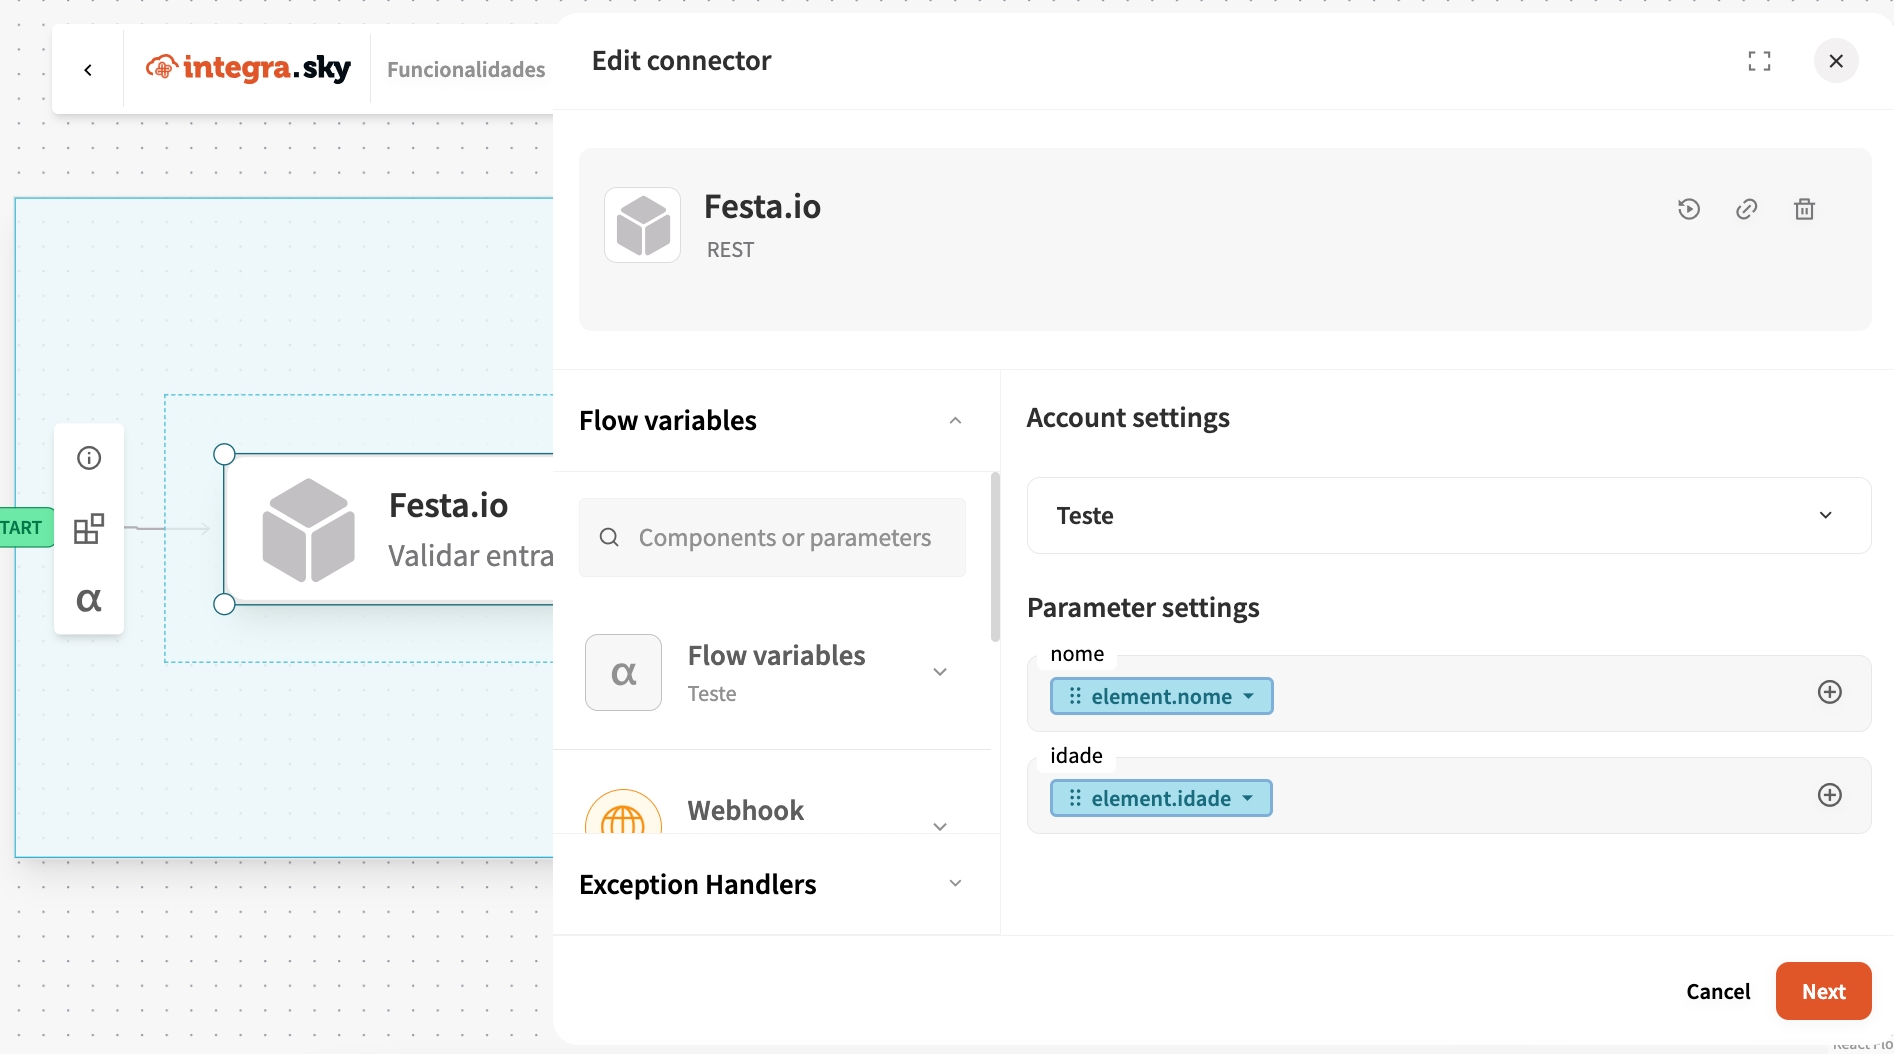Click the info icon in the left toolbar

point(89,458)
